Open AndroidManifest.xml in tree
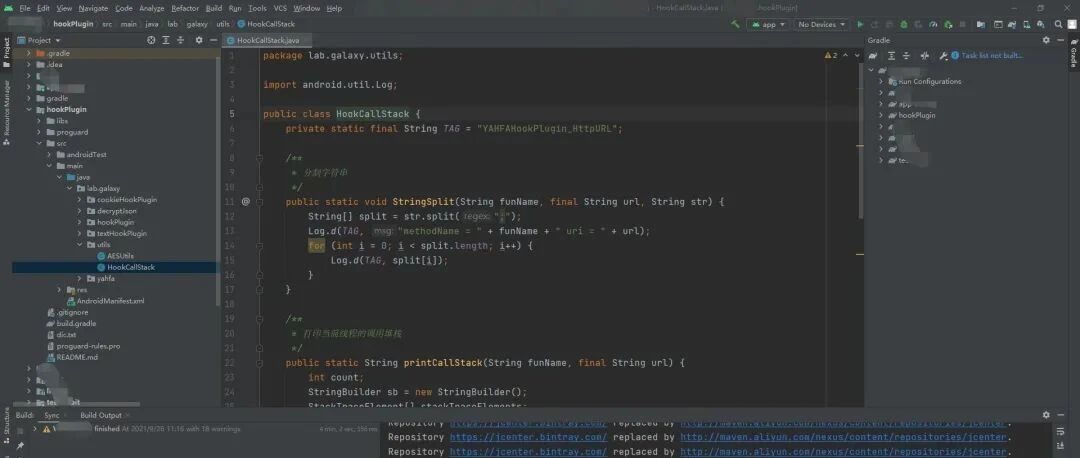Screen dimensions: 1080x458 [110, 301]
